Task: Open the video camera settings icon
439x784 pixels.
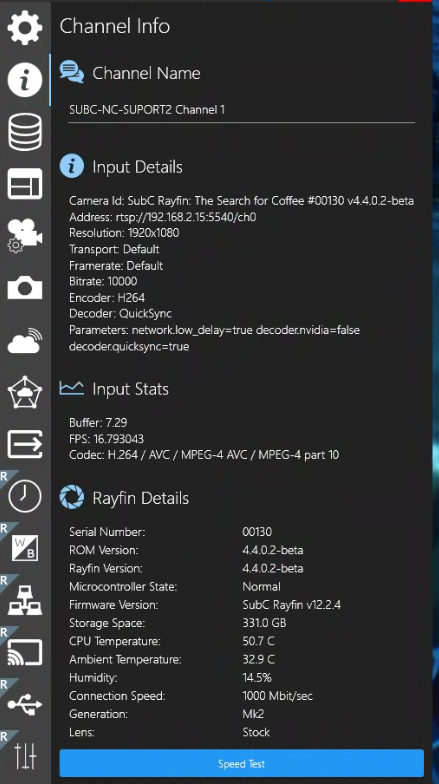Action: coord(24,236)
